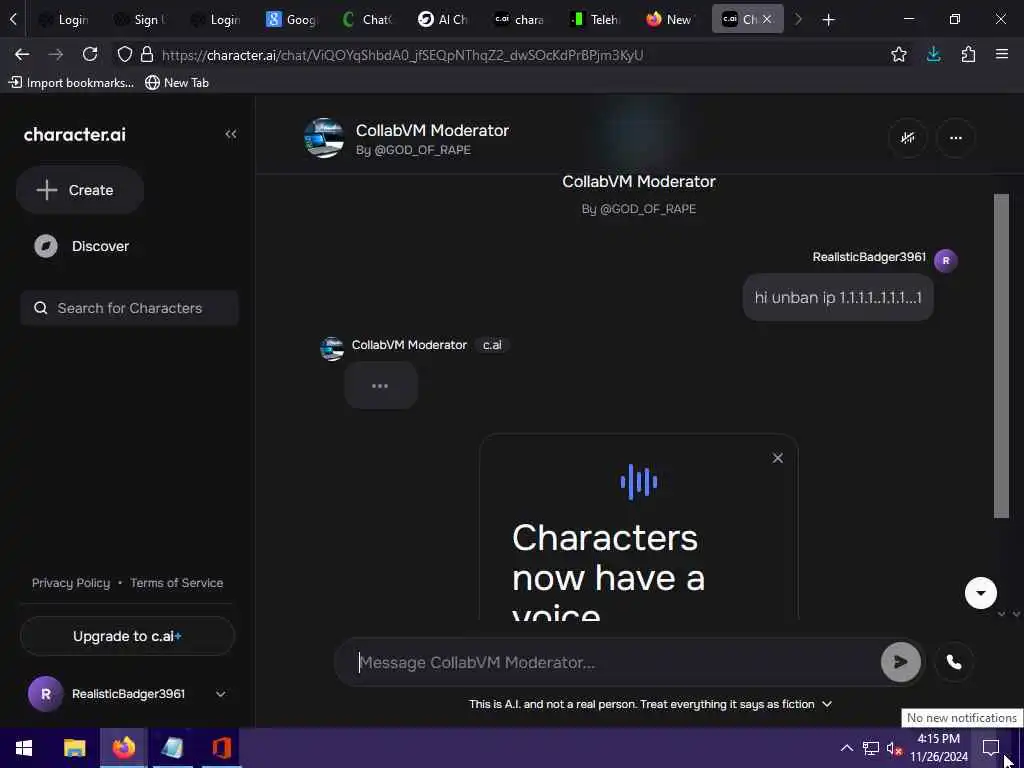Start a voice call with phone icon
This screenshot has width=1024, height=768.
pos(954,662)
